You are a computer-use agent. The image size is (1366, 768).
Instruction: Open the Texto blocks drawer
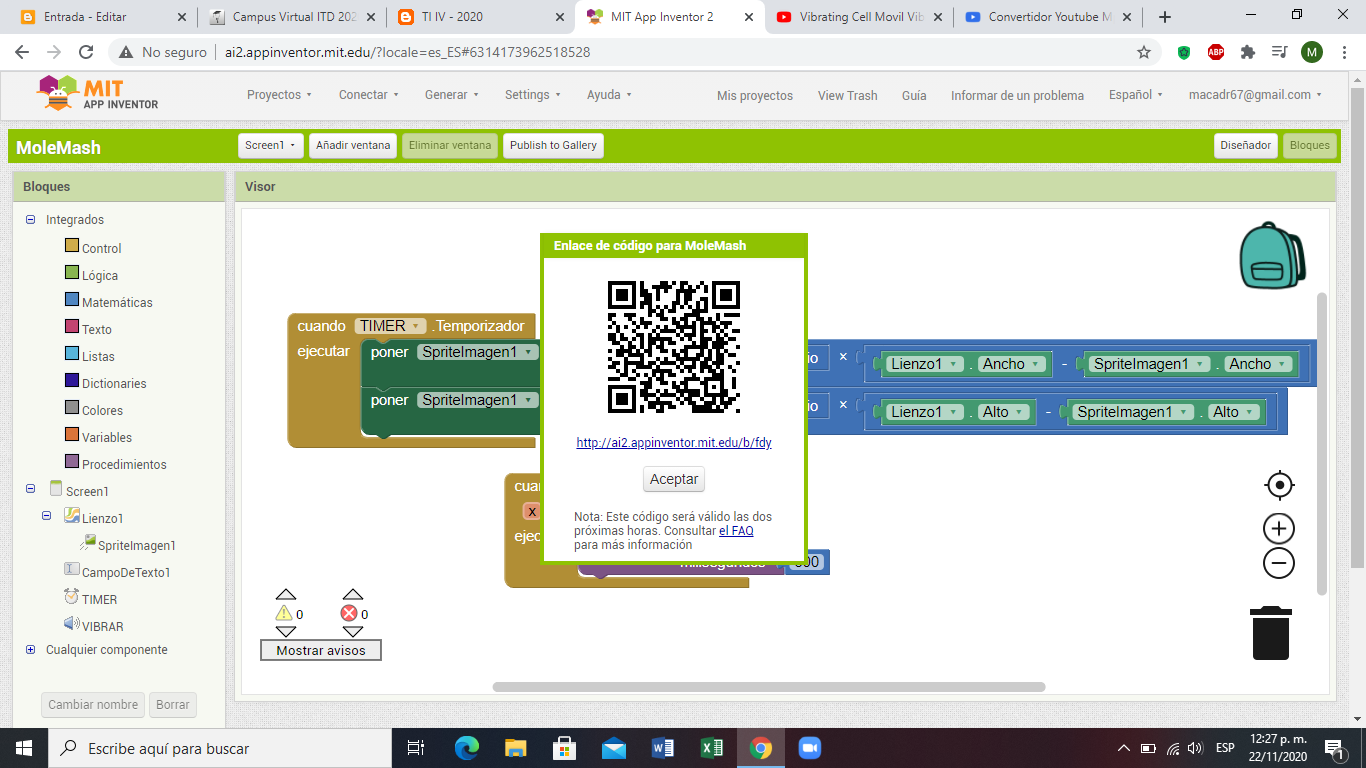point(97,329)
